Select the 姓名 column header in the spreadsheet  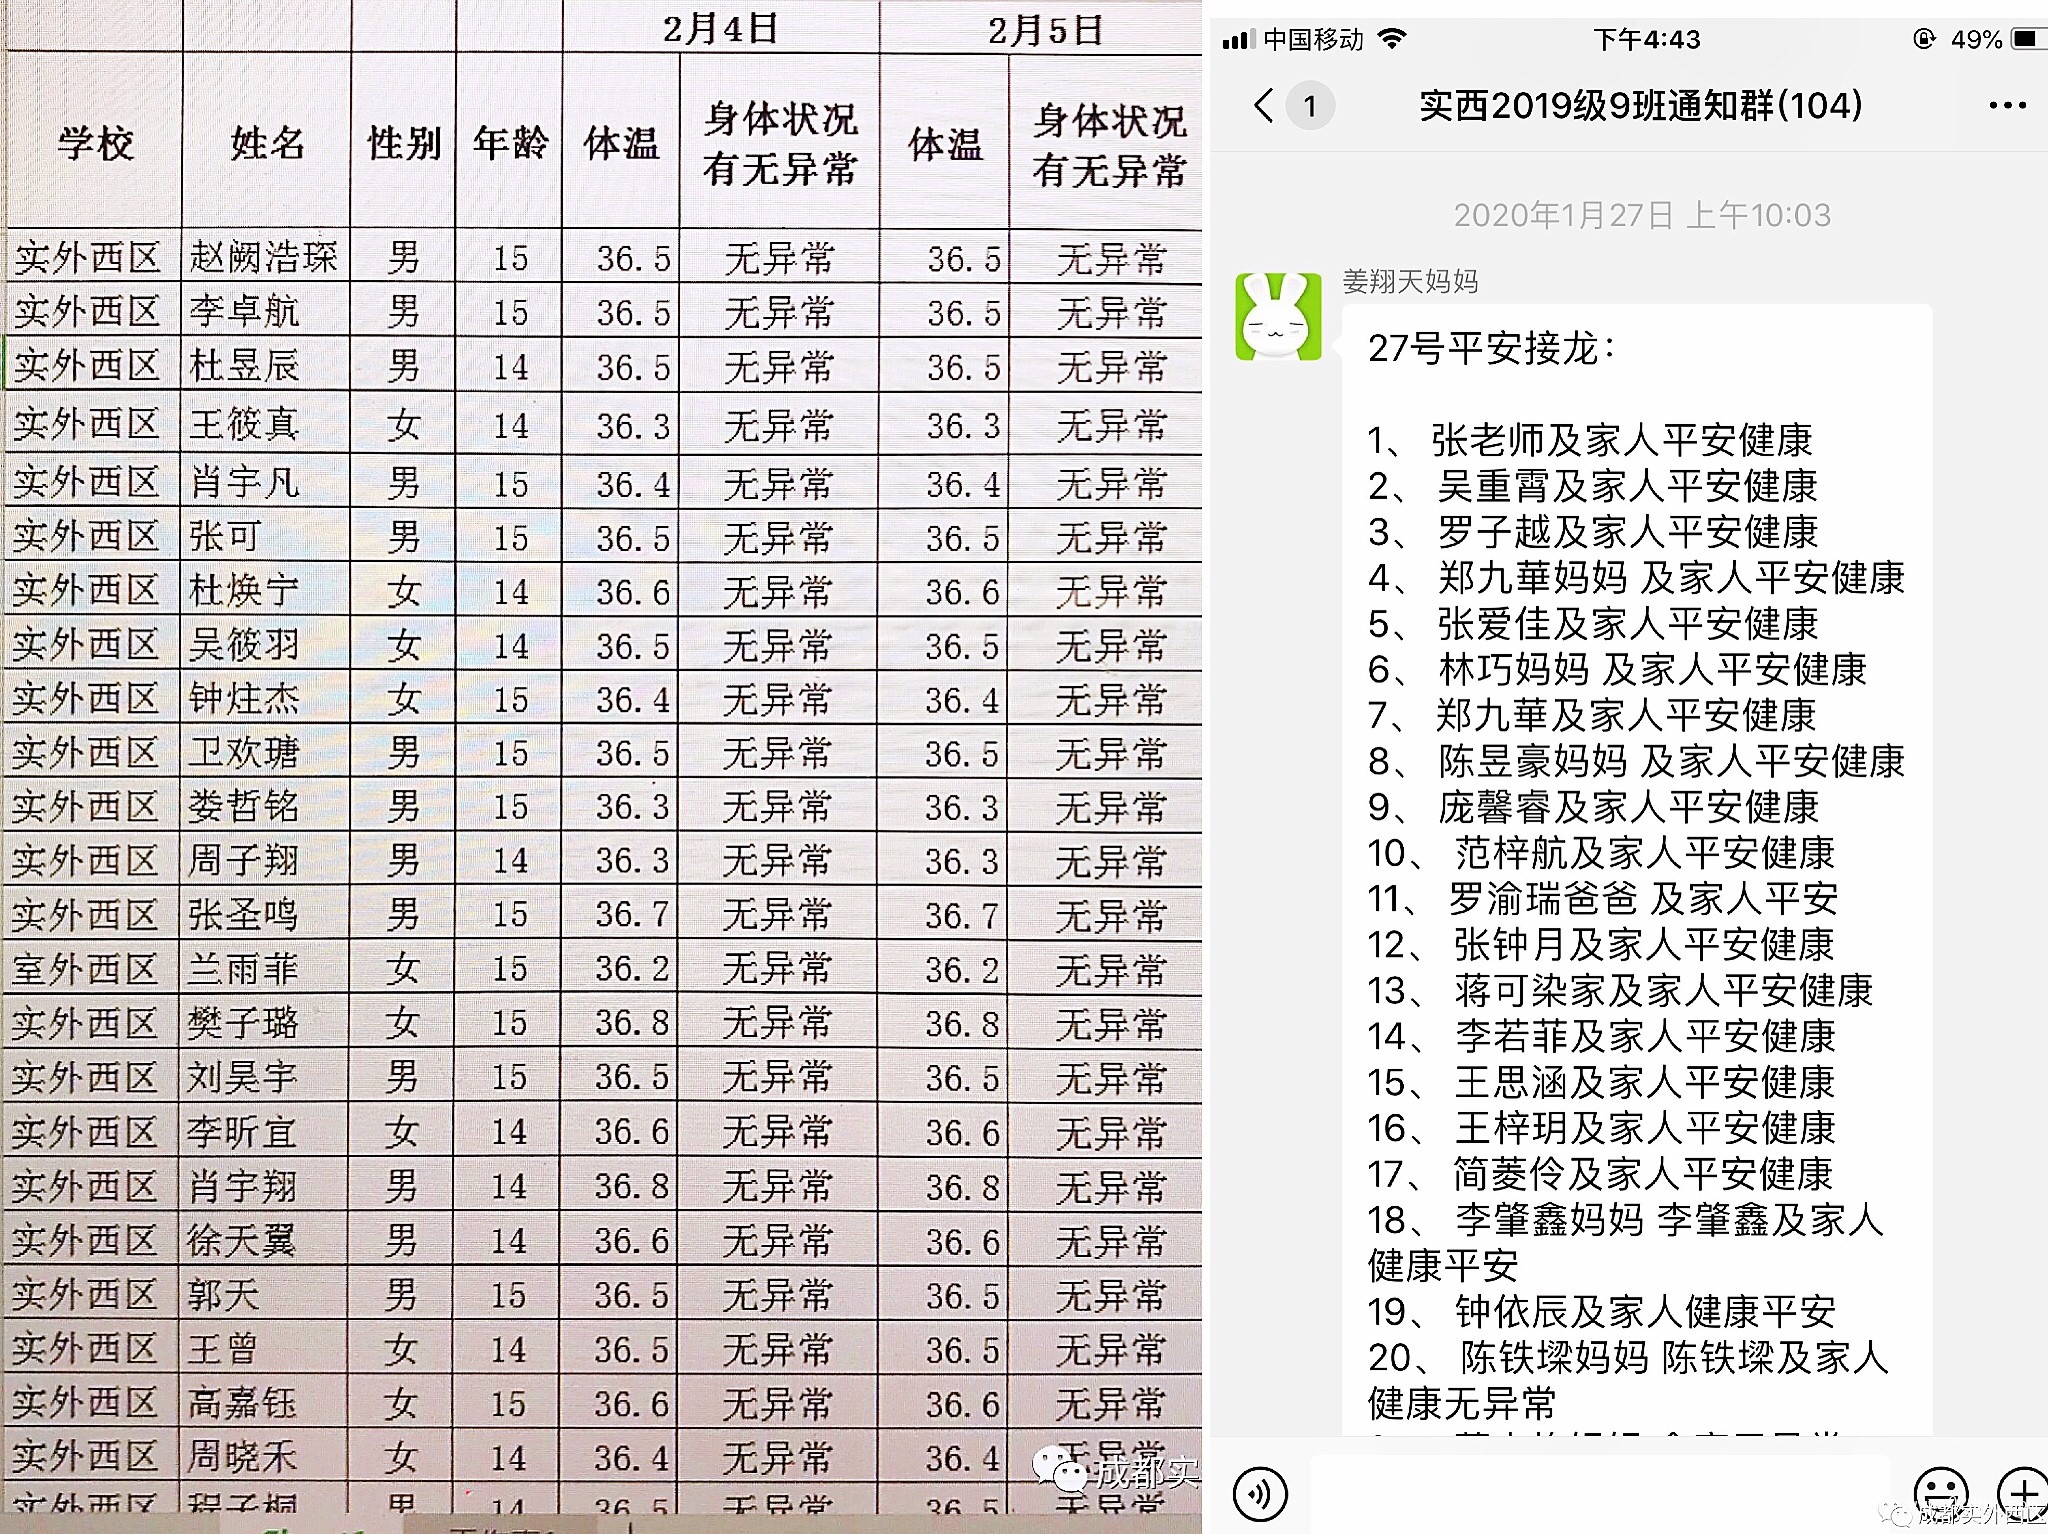[x=267, y=142]
